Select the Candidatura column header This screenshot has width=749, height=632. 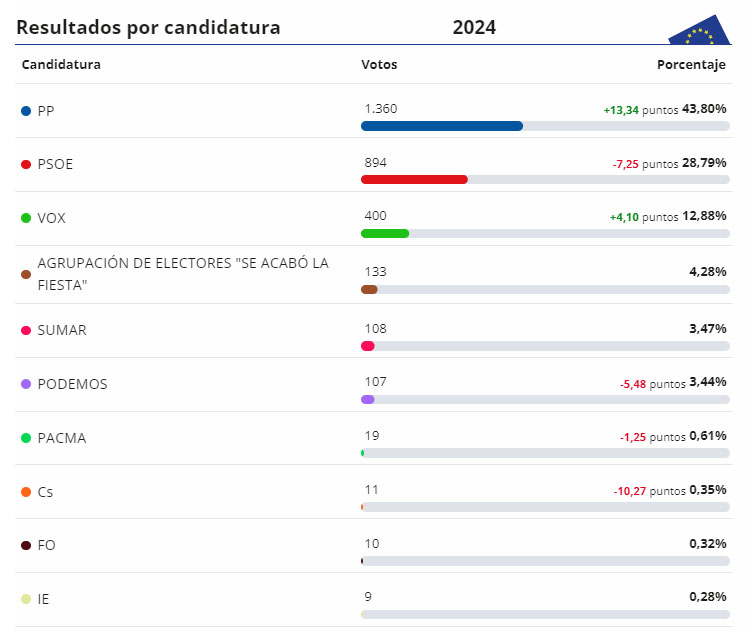(x=61, y=65)
